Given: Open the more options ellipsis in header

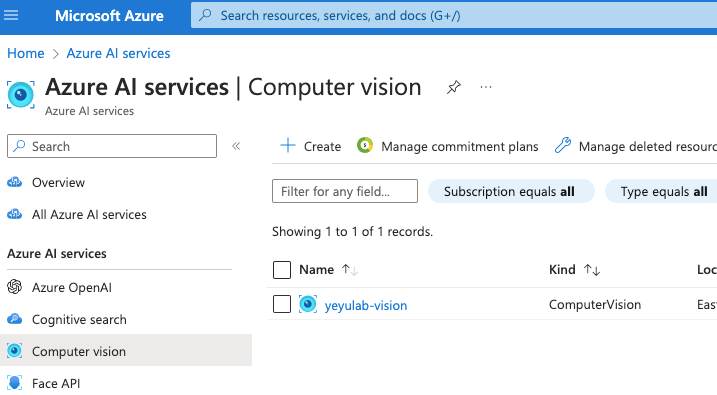Looking at the screenshot, I should [486, 87].
